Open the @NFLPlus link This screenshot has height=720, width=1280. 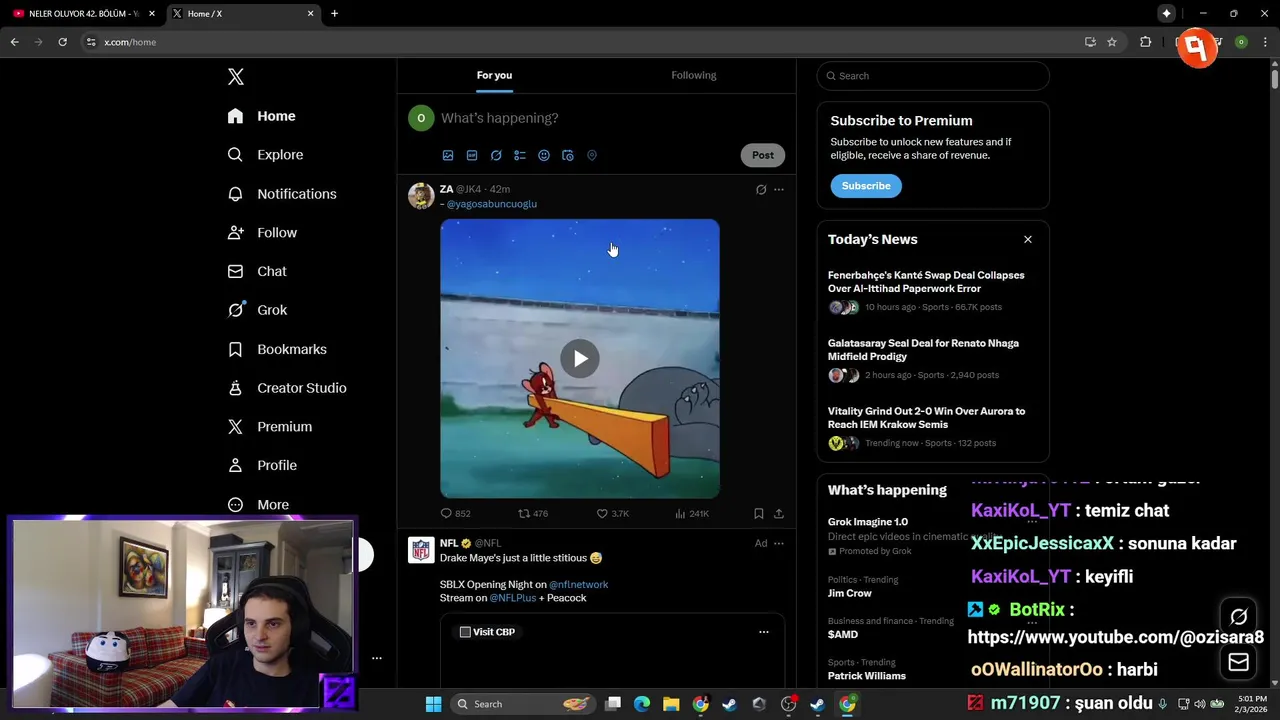coord(513,598)
